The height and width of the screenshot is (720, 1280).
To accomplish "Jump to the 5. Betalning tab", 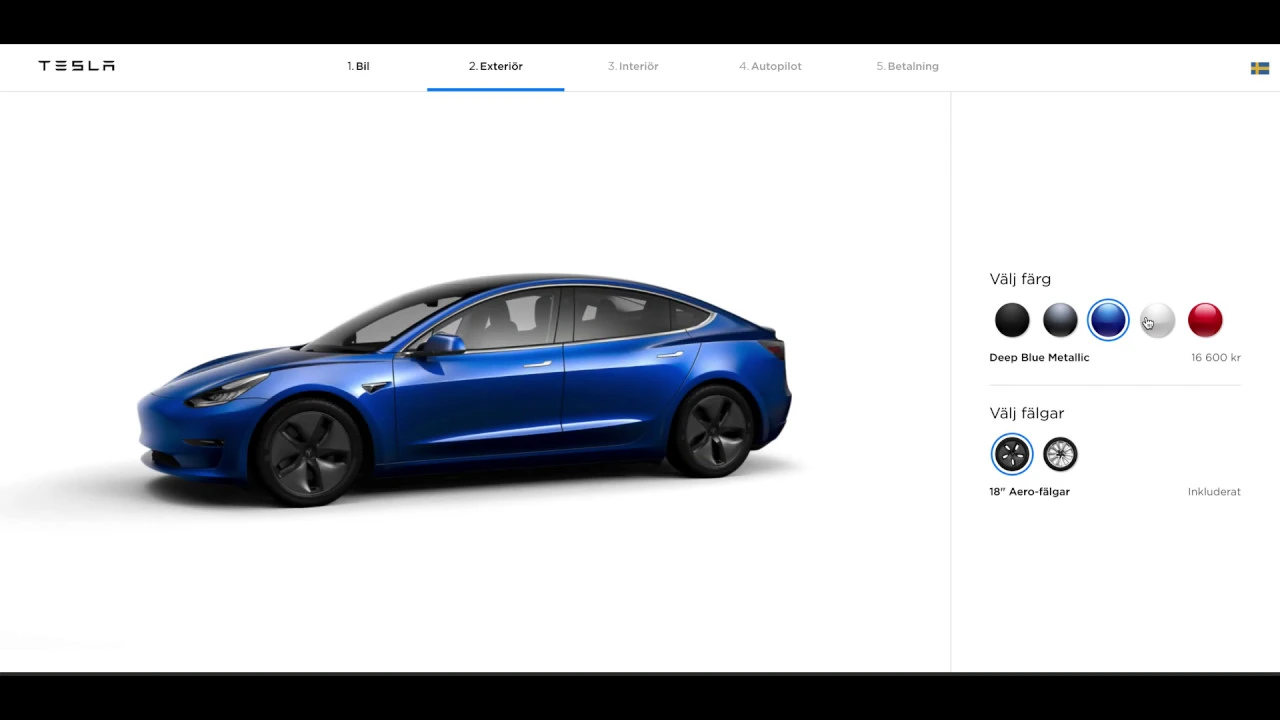I will coord(907,66).
